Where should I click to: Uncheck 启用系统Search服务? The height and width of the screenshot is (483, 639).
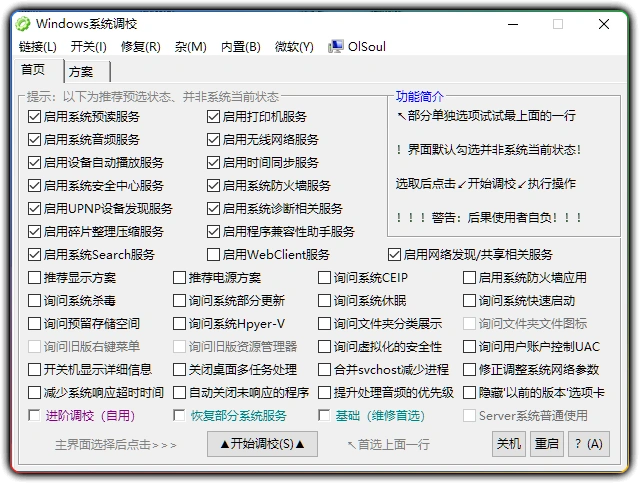click(34, 255)
